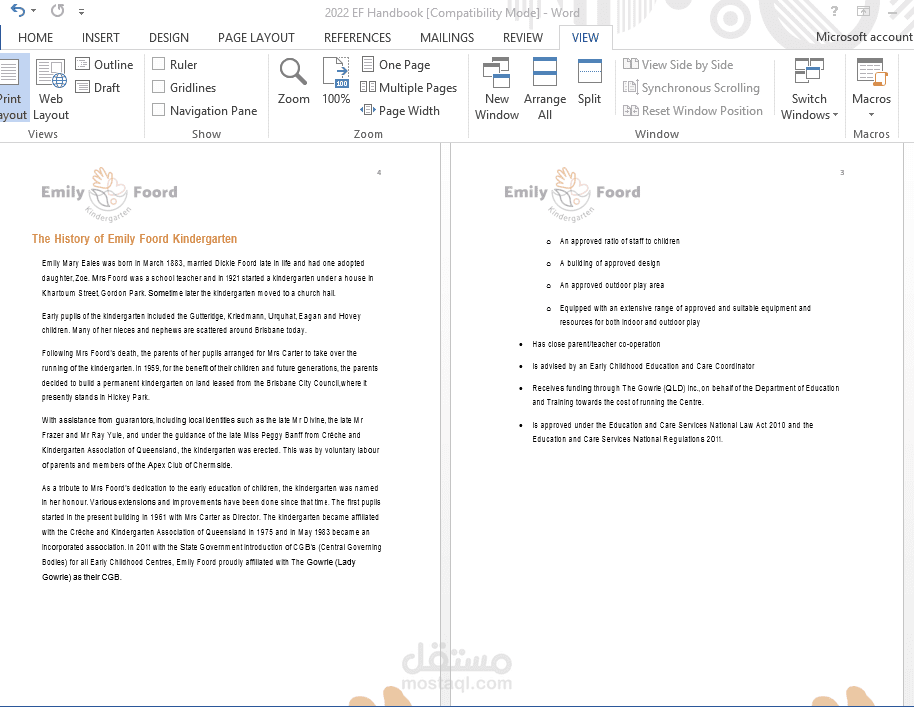
Task: Enable the Ruler checkbox
Action: coord(159,64)
